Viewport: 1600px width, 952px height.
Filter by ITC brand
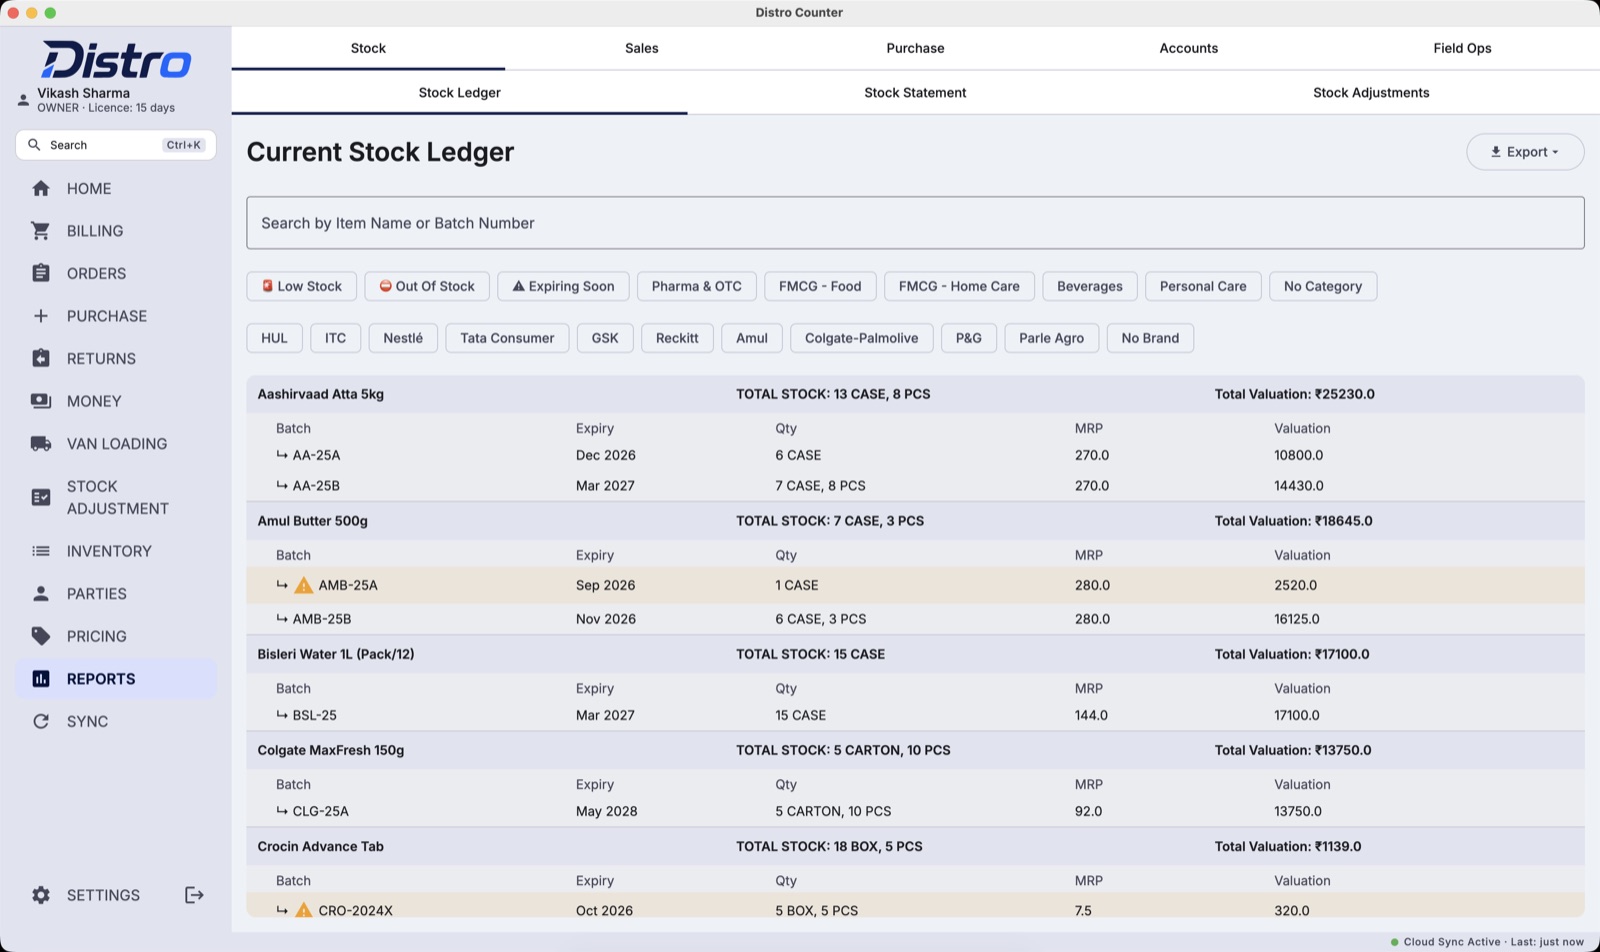click(335, 338)
